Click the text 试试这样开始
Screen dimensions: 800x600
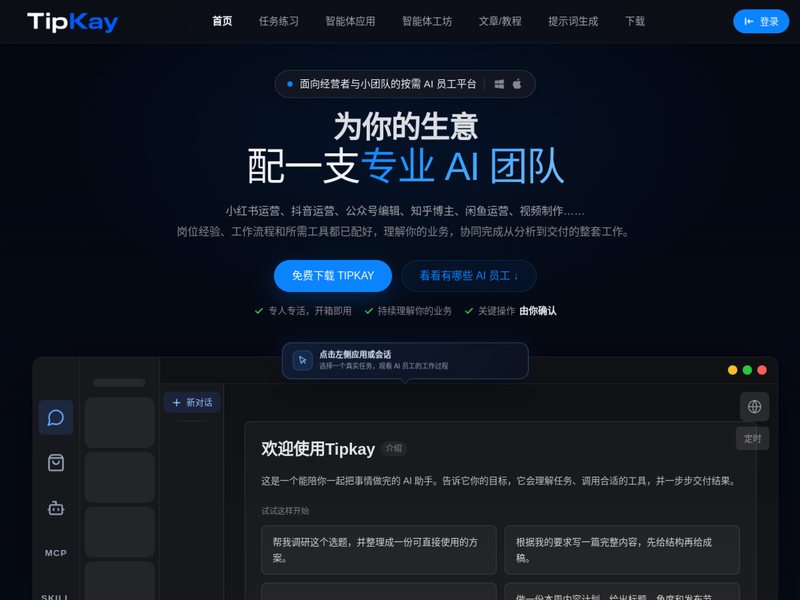pyautogui.click(x=285, y=511)
